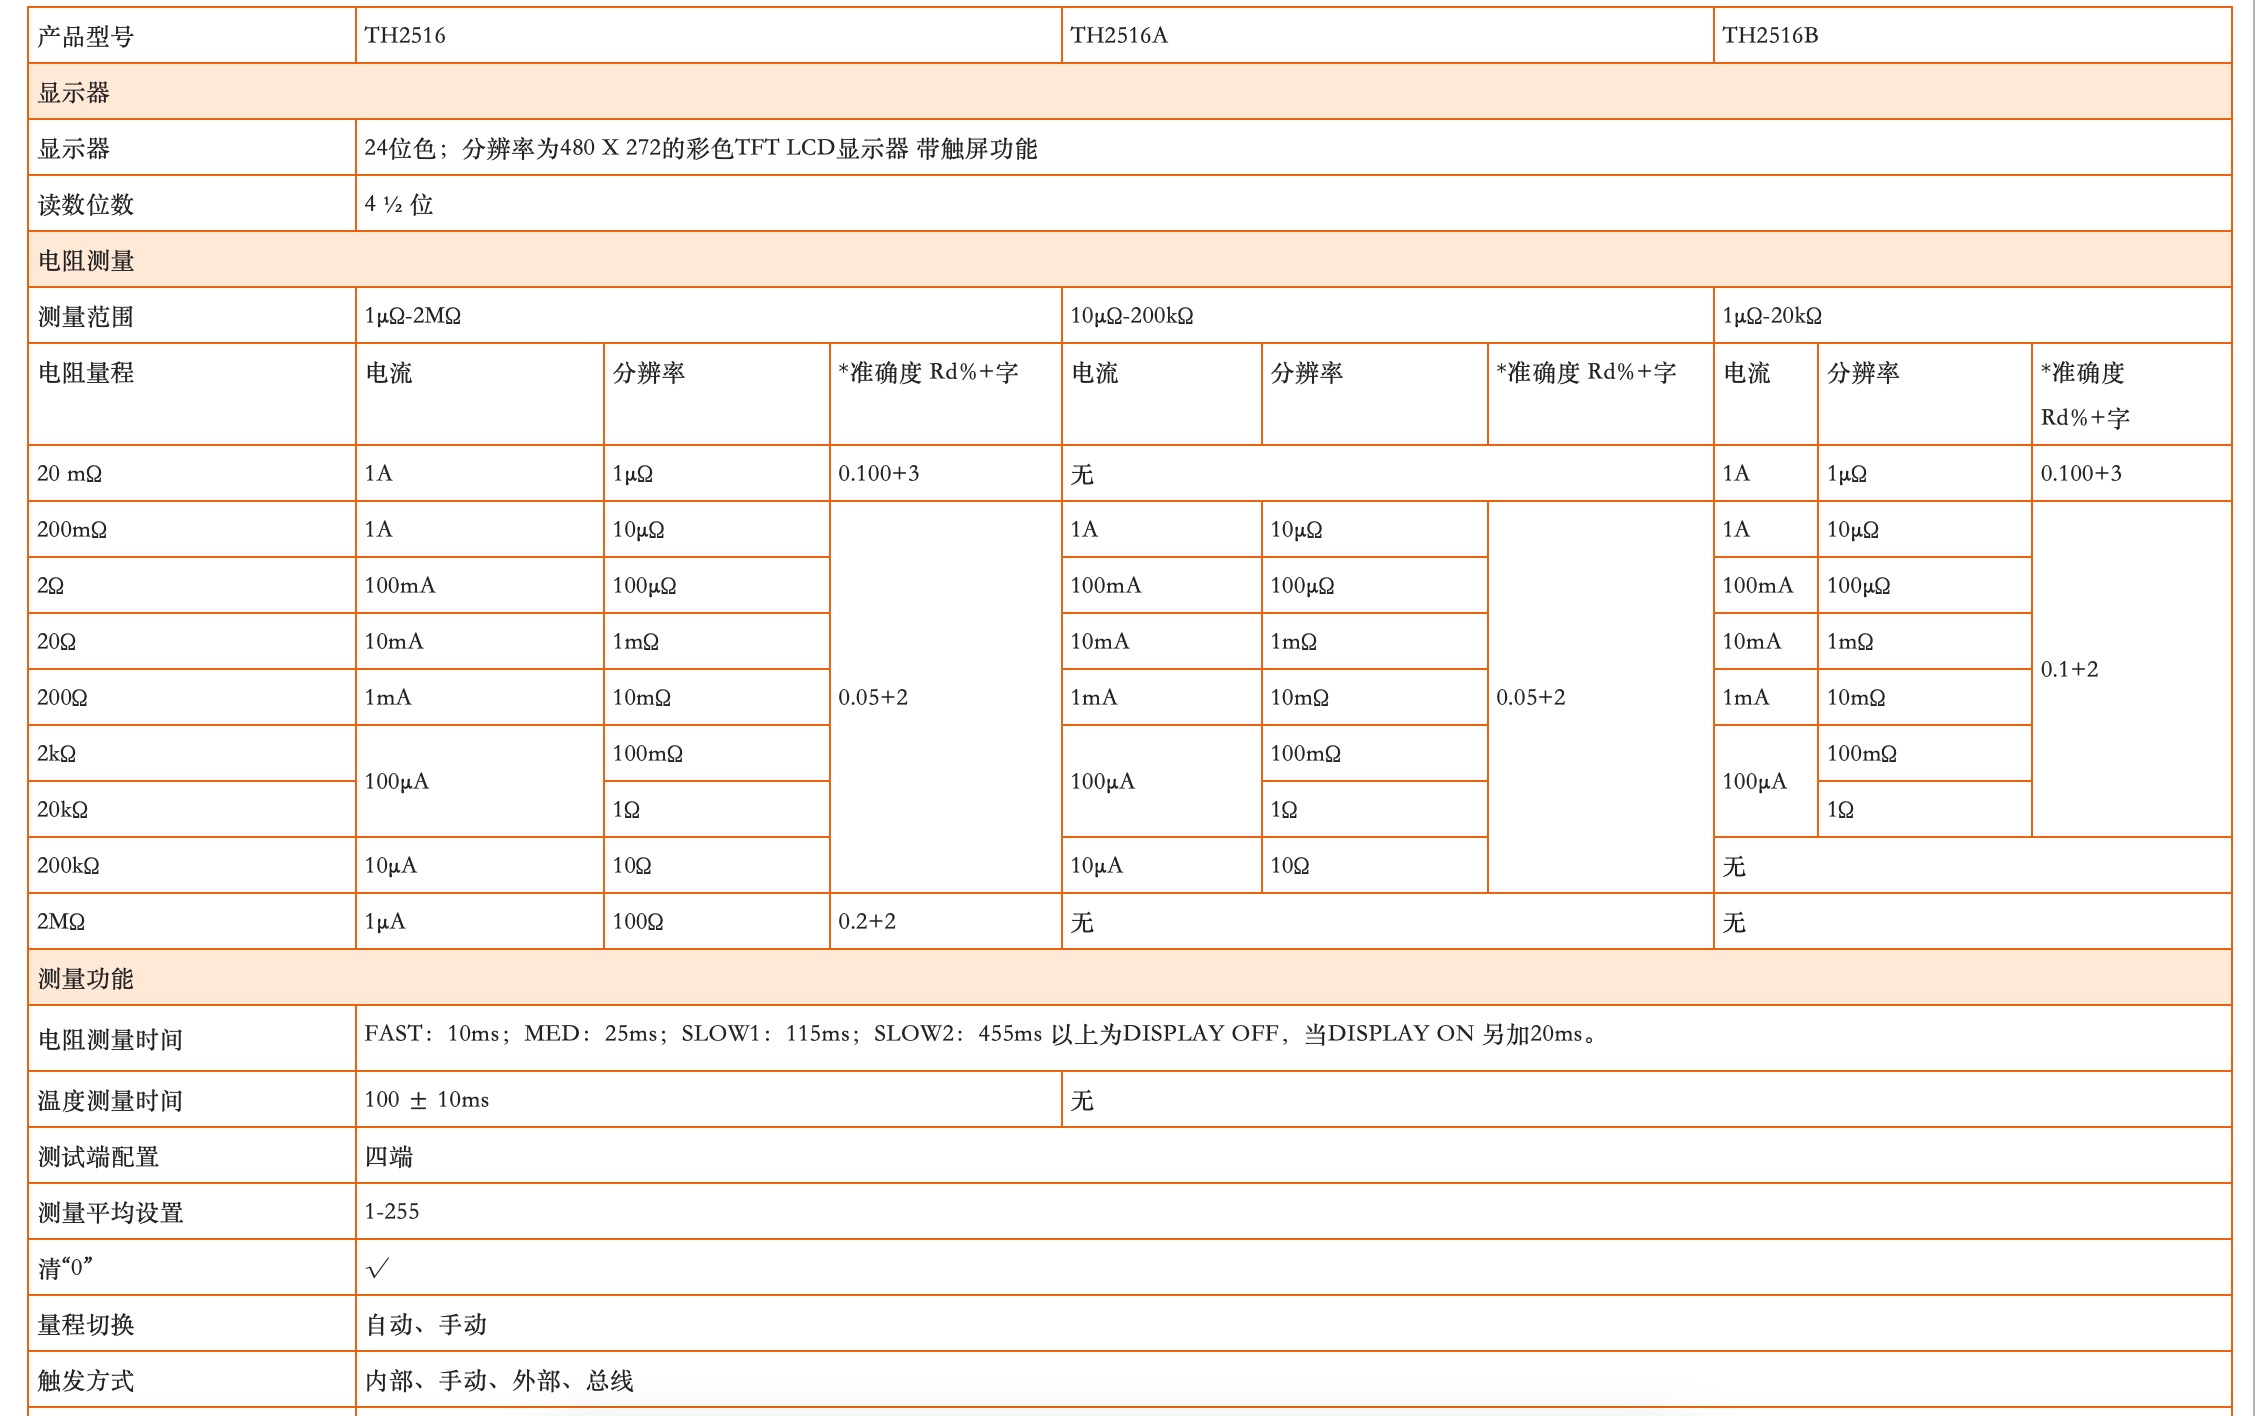Viewport: 2256px width, 1416px height.
Task: Select the 1μΩ-20kΩ range cell
Action: tap(1972, 316)
